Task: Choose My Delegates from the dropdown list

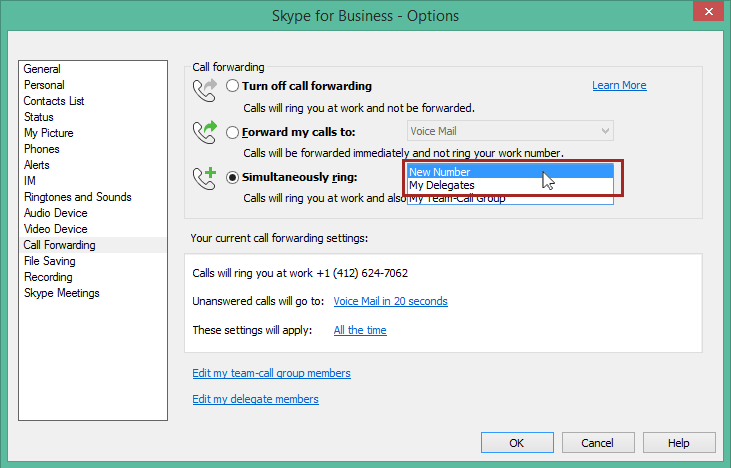Action: 510,185
